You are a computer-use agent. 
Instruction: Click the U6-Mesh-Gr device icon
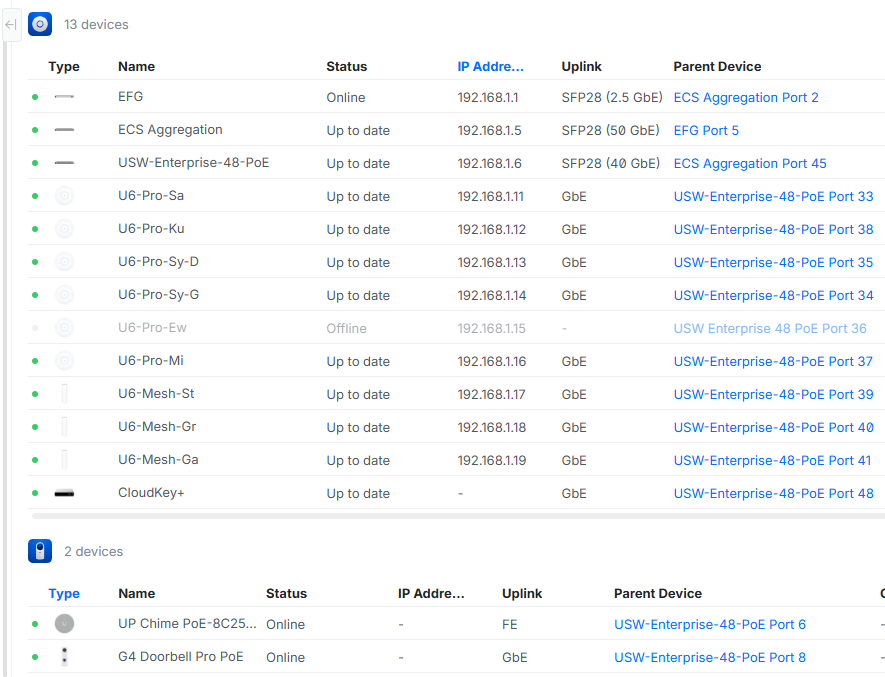(64, 427)
